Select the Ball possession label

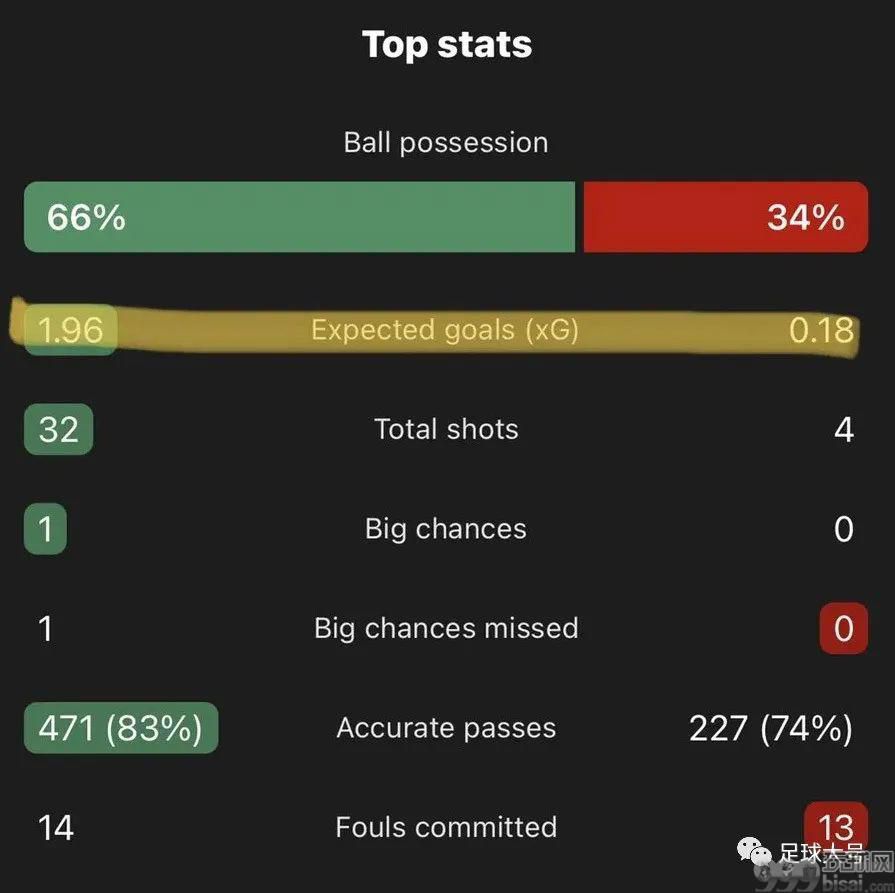(x=446, y=143)
